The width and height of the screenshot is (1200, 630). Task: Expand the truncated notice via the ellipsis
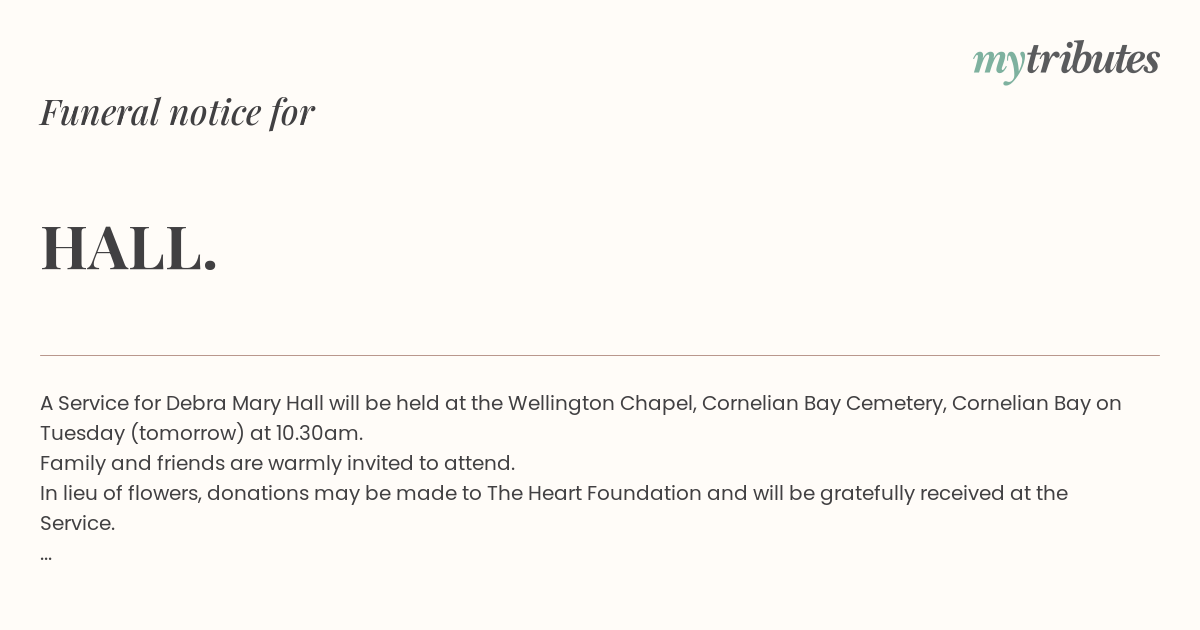click(x=46, y=554)
